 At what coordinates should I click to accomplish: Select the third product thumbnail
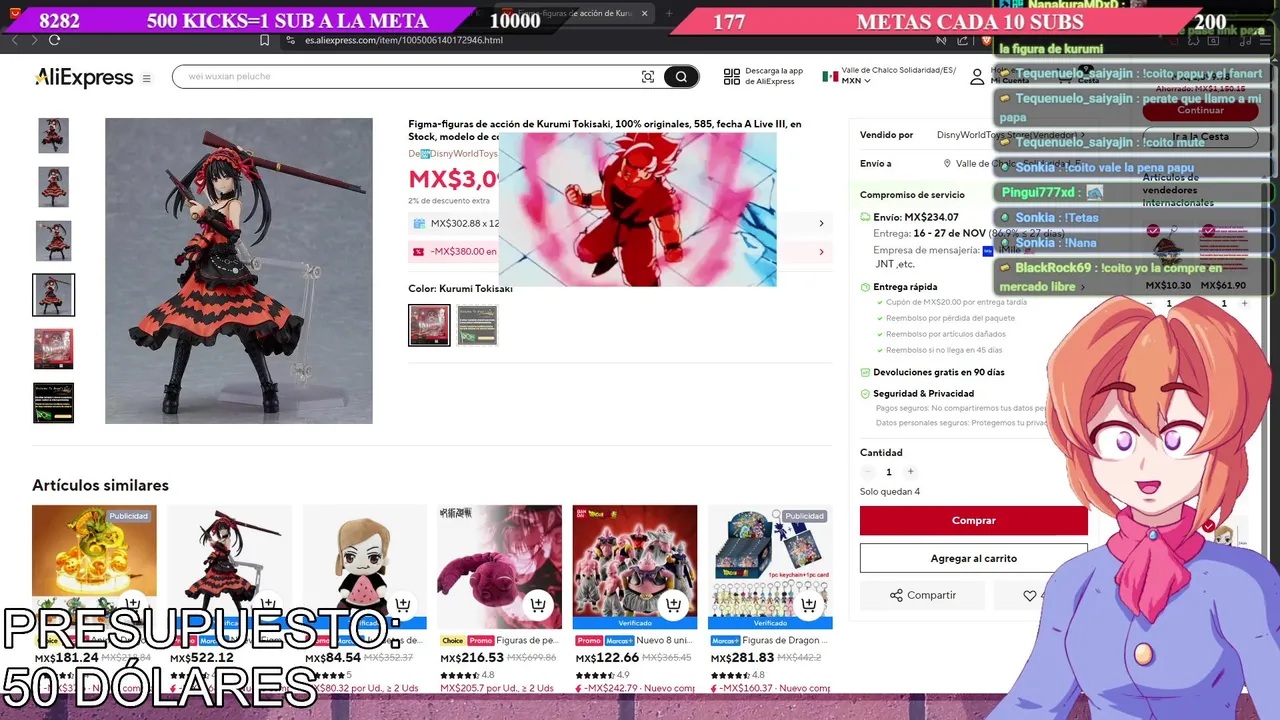coord(53,241)
